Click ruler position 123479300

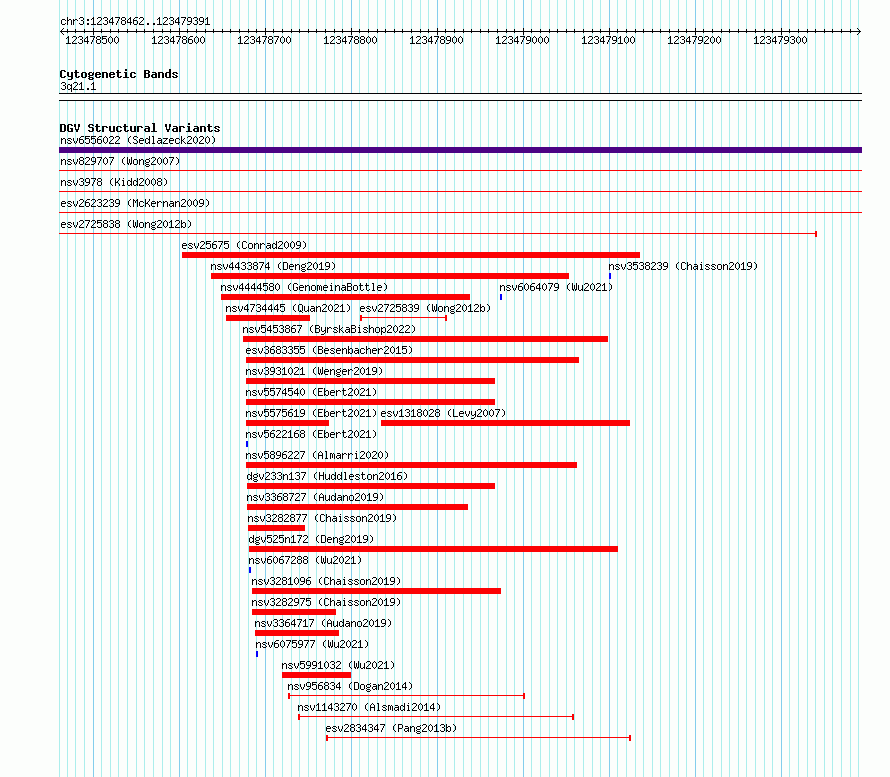780,40
